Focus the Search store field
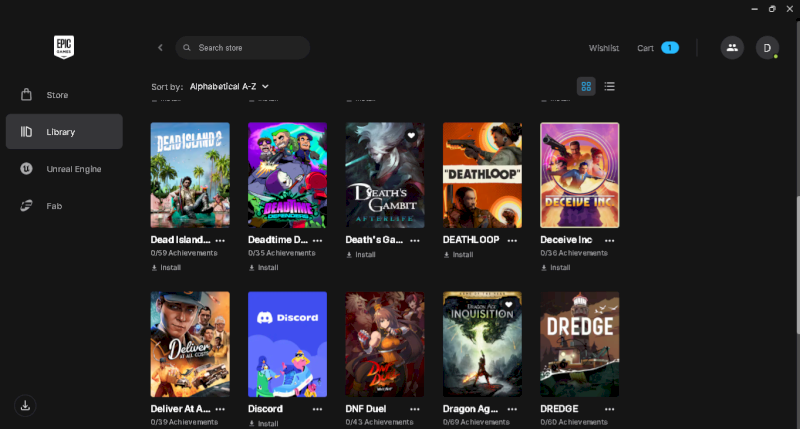Image resolution: width=800 pixels, height=429 pixels. pos(243,47)
